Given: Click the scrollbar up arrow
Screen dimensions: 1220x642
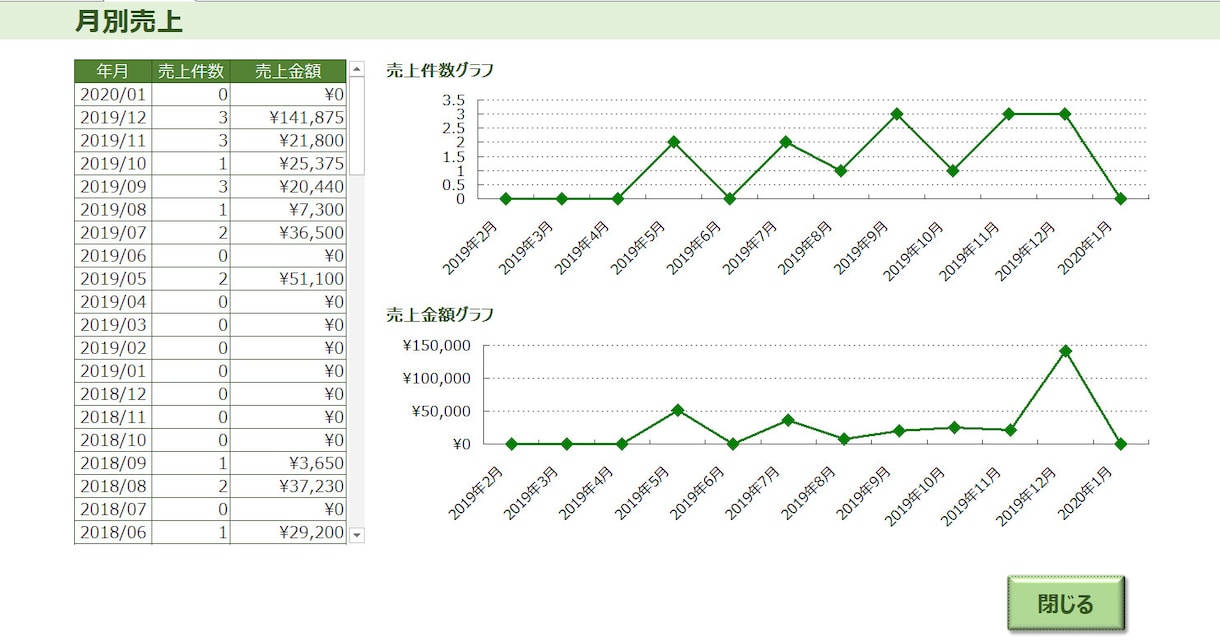Looking at the screenshot, I should click(357, 69).
